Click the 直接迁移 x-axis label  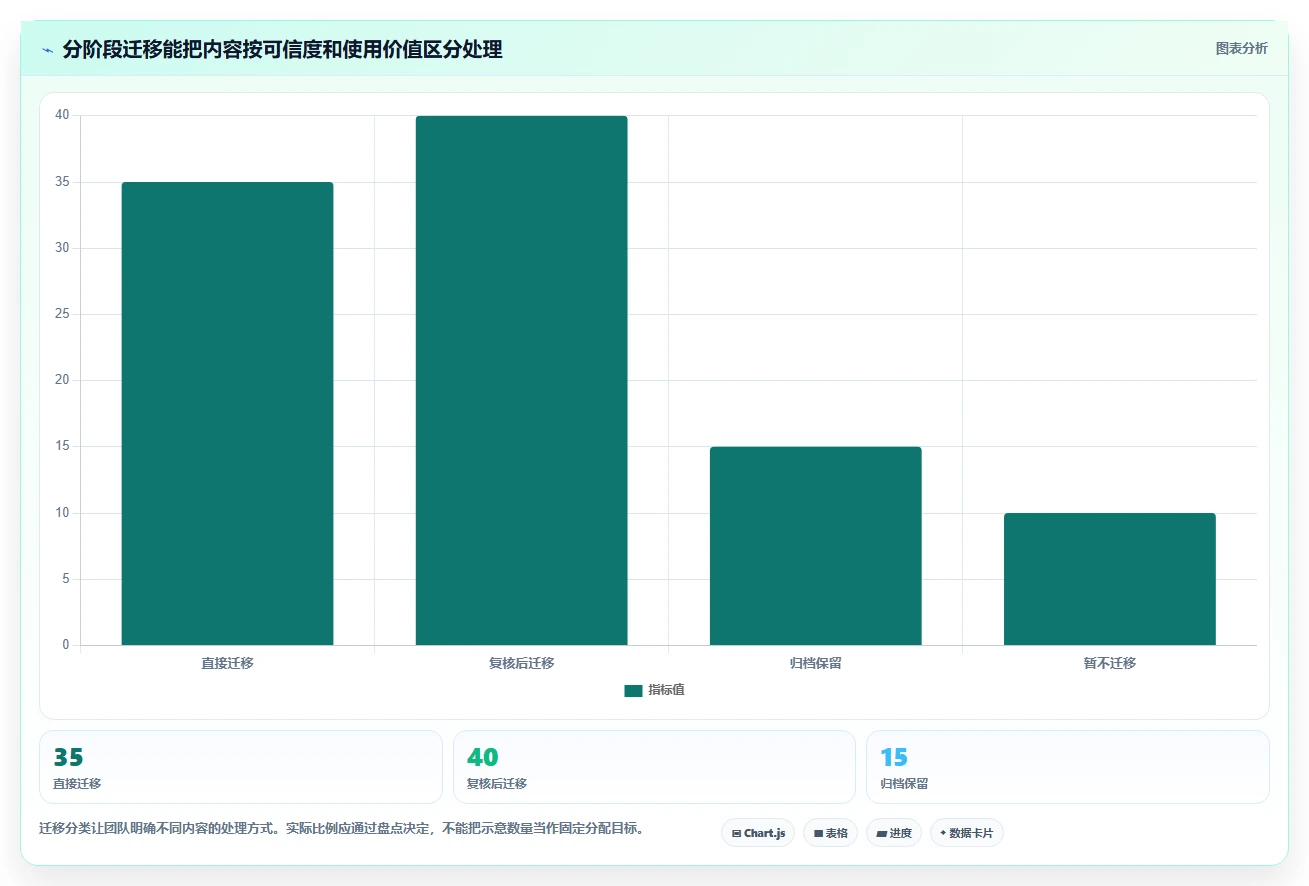click(227, 663)
